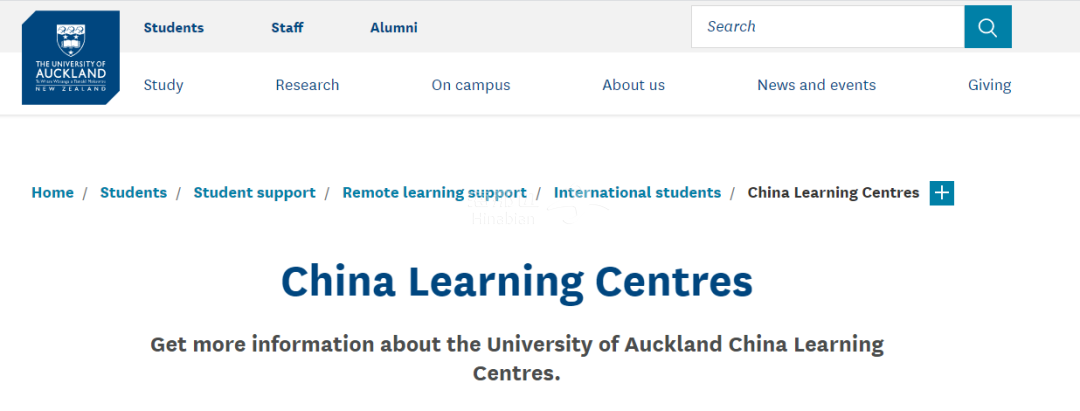Type in the Search input field
The image size is (1080, 411).
pos(827,27)
